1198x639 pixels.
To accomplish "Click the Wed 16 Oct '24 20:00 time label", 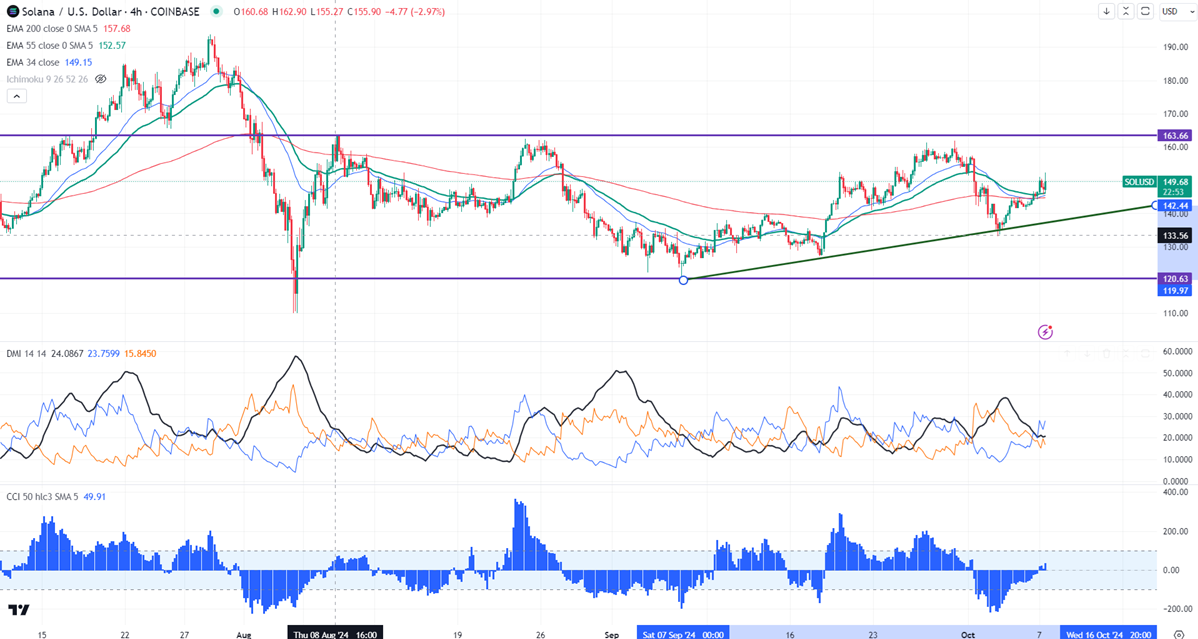I will 1109,634.
